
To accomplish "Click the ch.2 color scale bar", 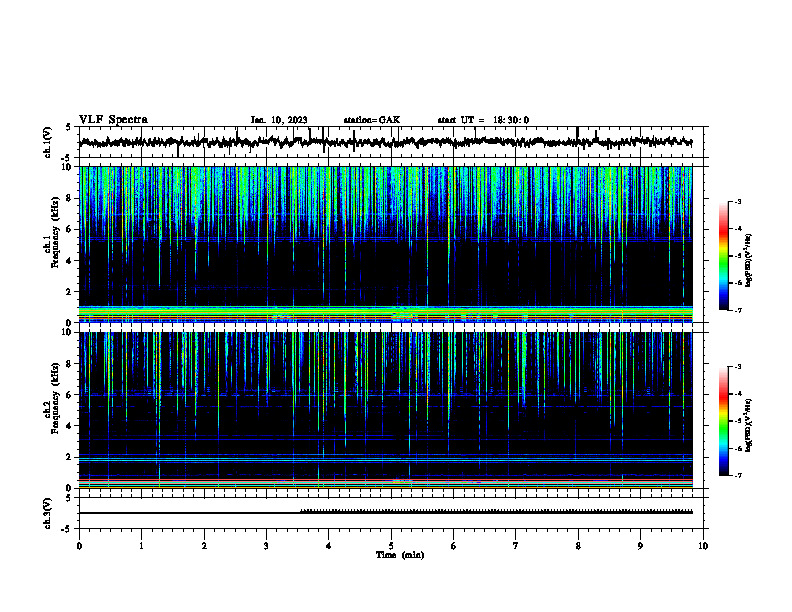I will click(723, 421).
